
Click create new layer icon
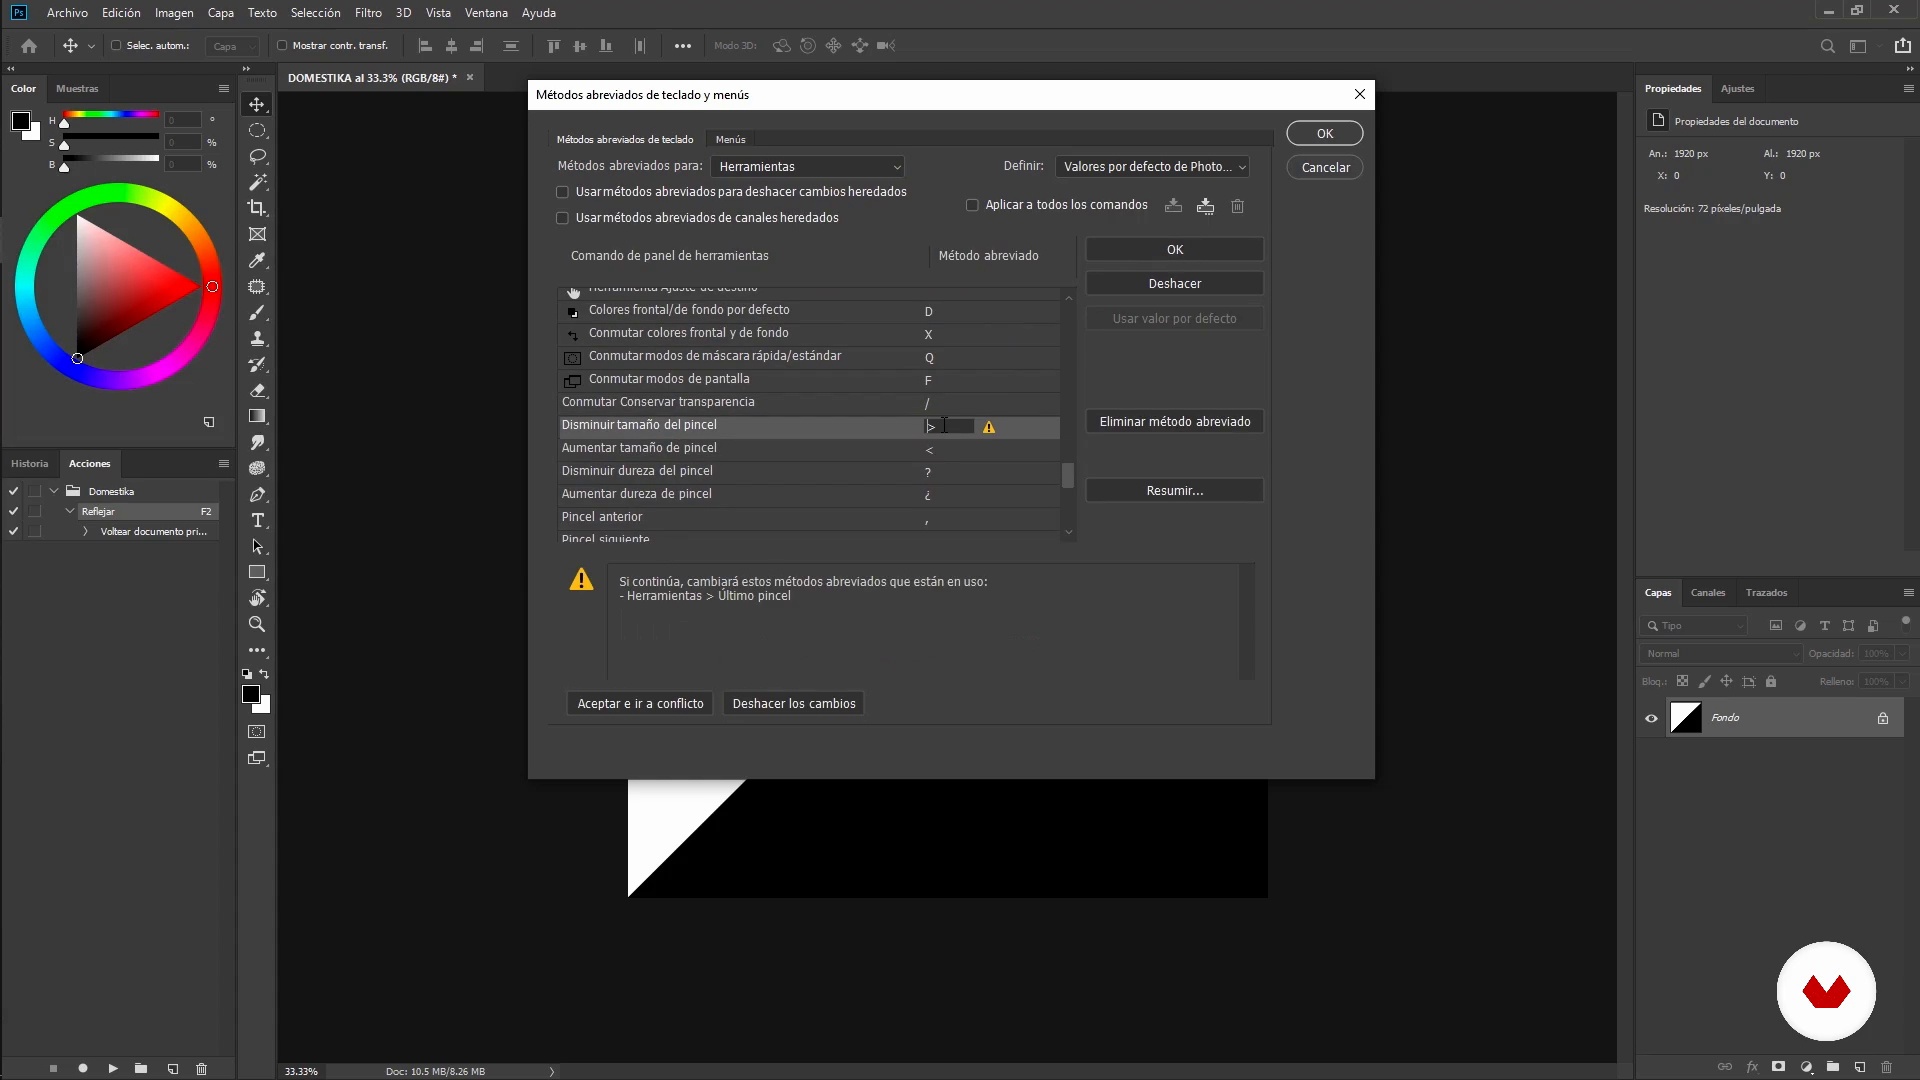[1860, 1067]
